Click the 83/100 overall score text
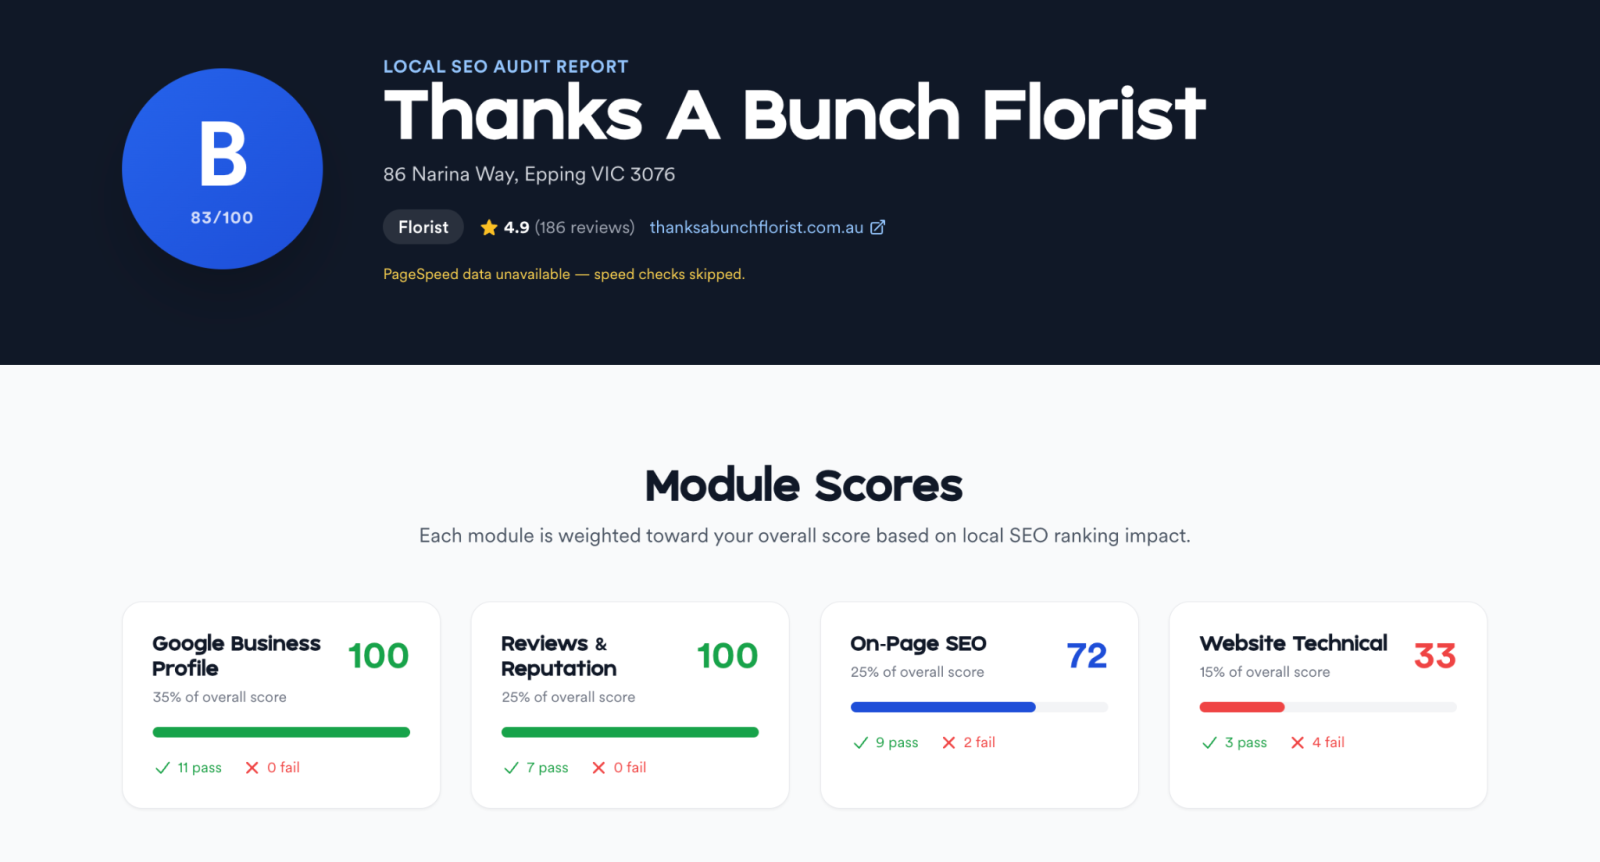 tap(222, 217)
